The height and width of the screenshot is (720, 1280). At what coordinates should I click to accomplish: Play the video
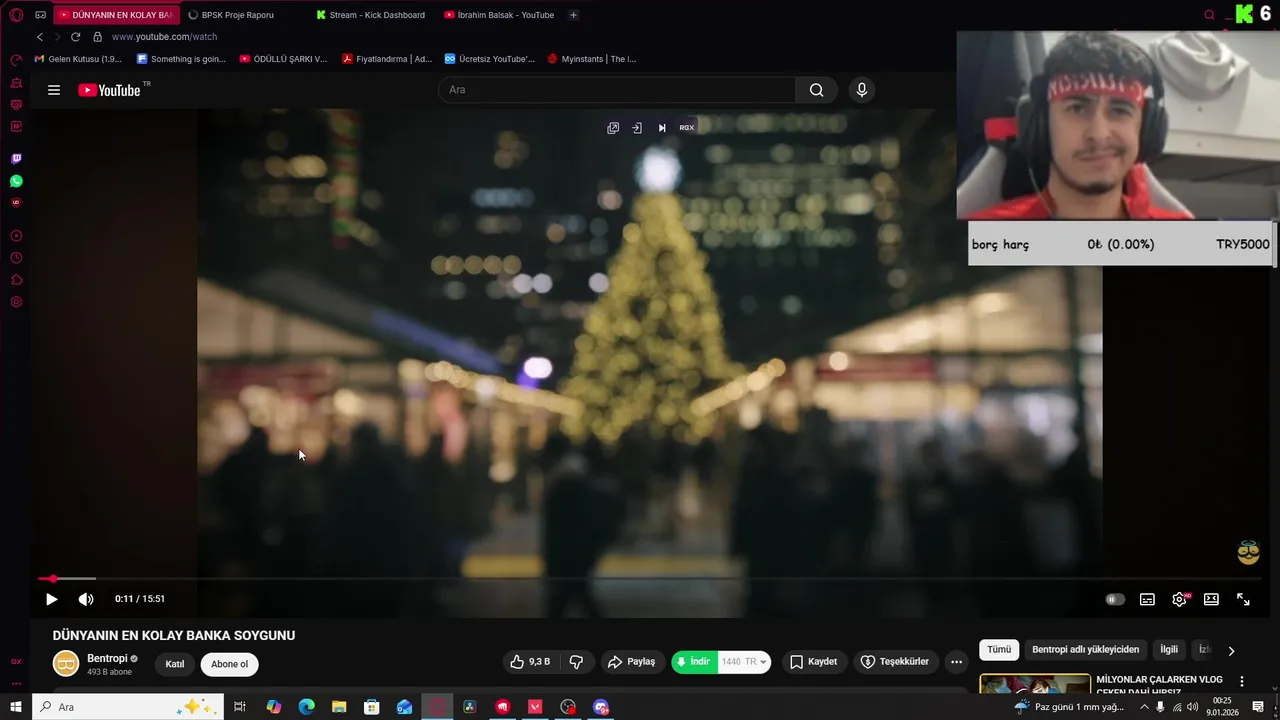[51, 599]
